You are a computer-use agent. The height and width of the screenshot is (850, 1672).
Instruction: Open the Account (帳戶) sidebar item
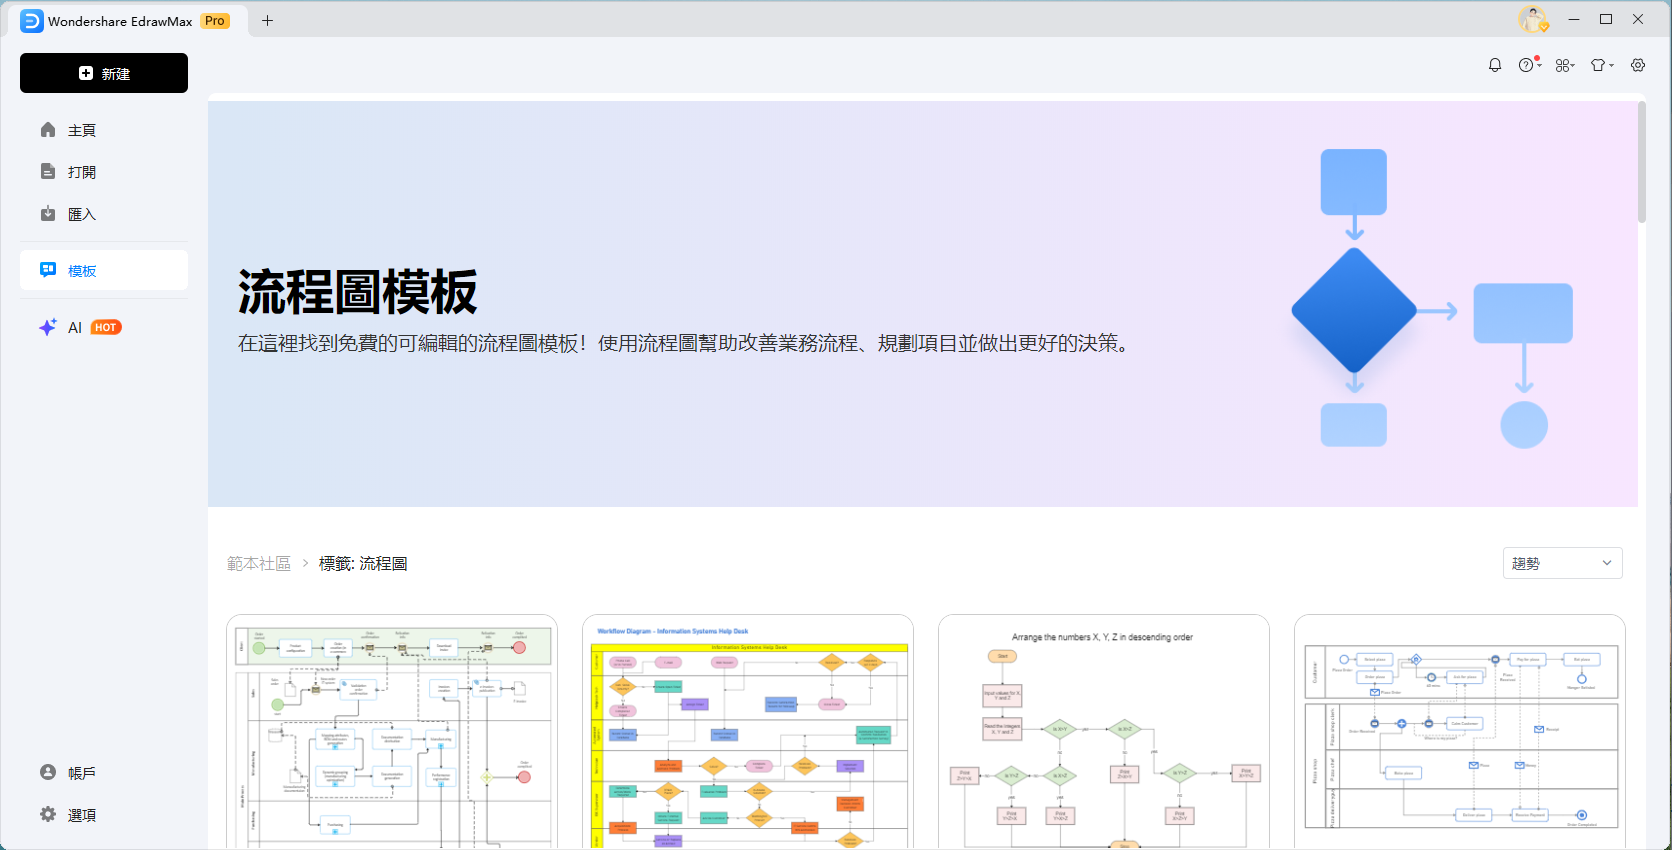click(104, 773)
